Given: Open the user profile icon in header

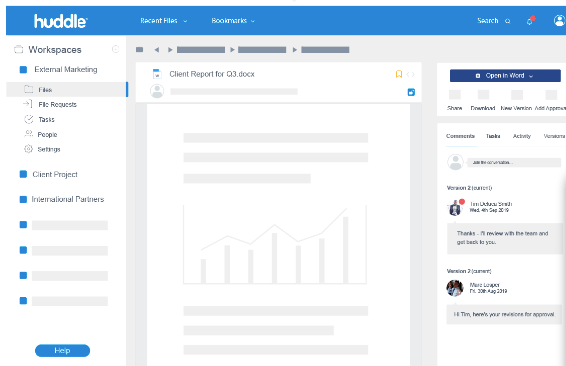Looking at the screenshot, I should [x=559, y=21].
